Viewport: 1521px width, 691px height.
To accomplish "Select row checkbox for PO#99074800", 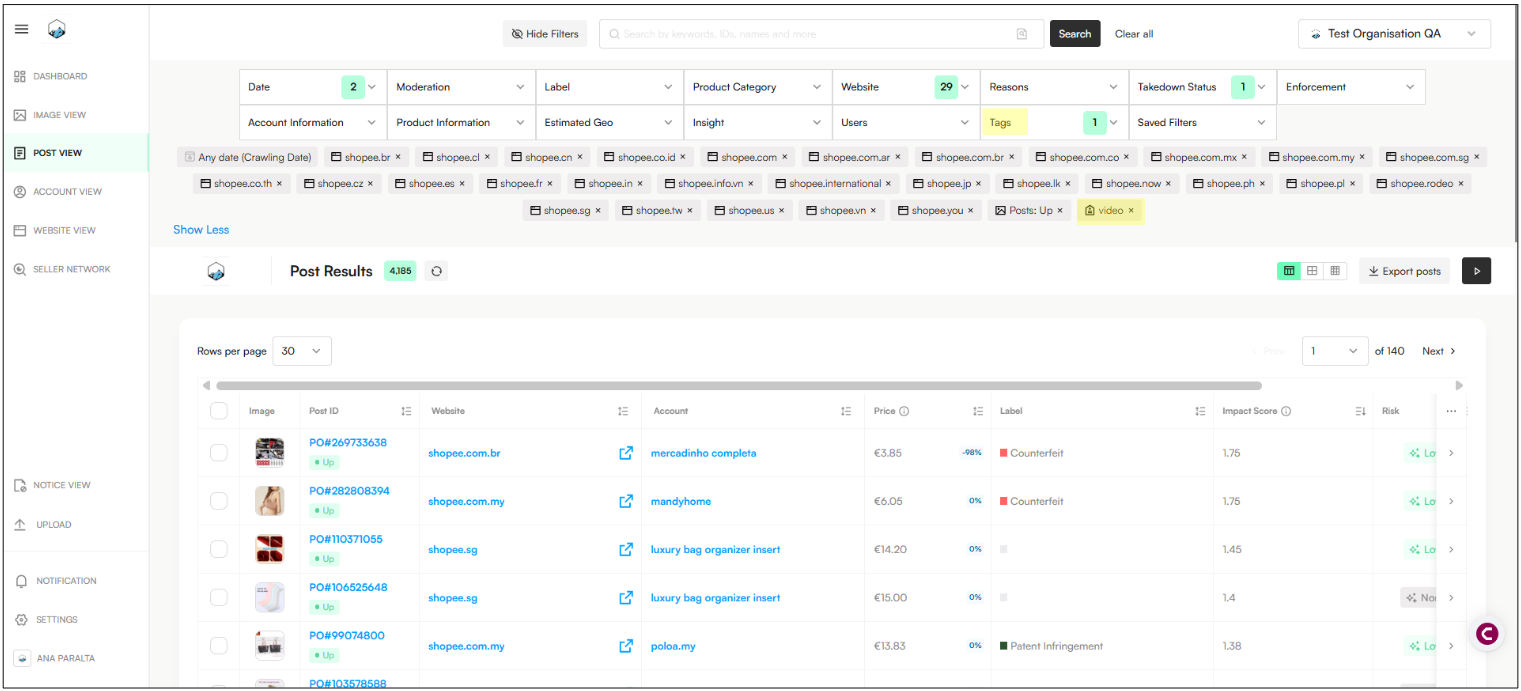I will [x=219, y=646].
